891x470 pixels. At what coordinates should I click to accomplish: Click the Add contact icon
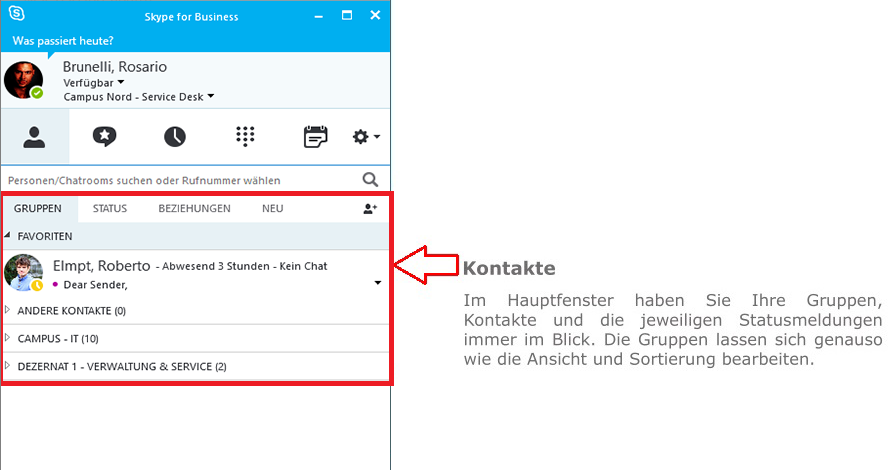370,209
